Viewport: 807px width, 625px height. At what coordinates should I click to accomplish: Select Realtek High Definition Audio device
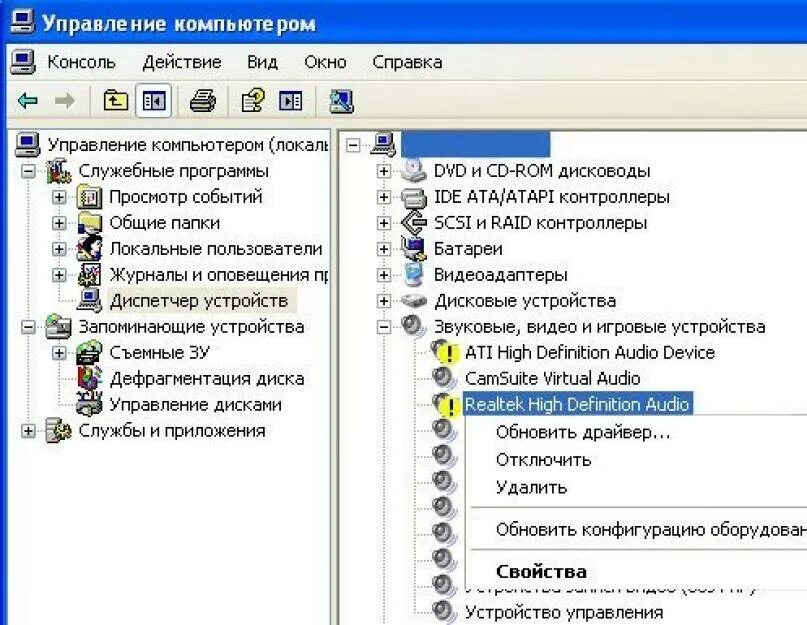[x=577, y=404]
